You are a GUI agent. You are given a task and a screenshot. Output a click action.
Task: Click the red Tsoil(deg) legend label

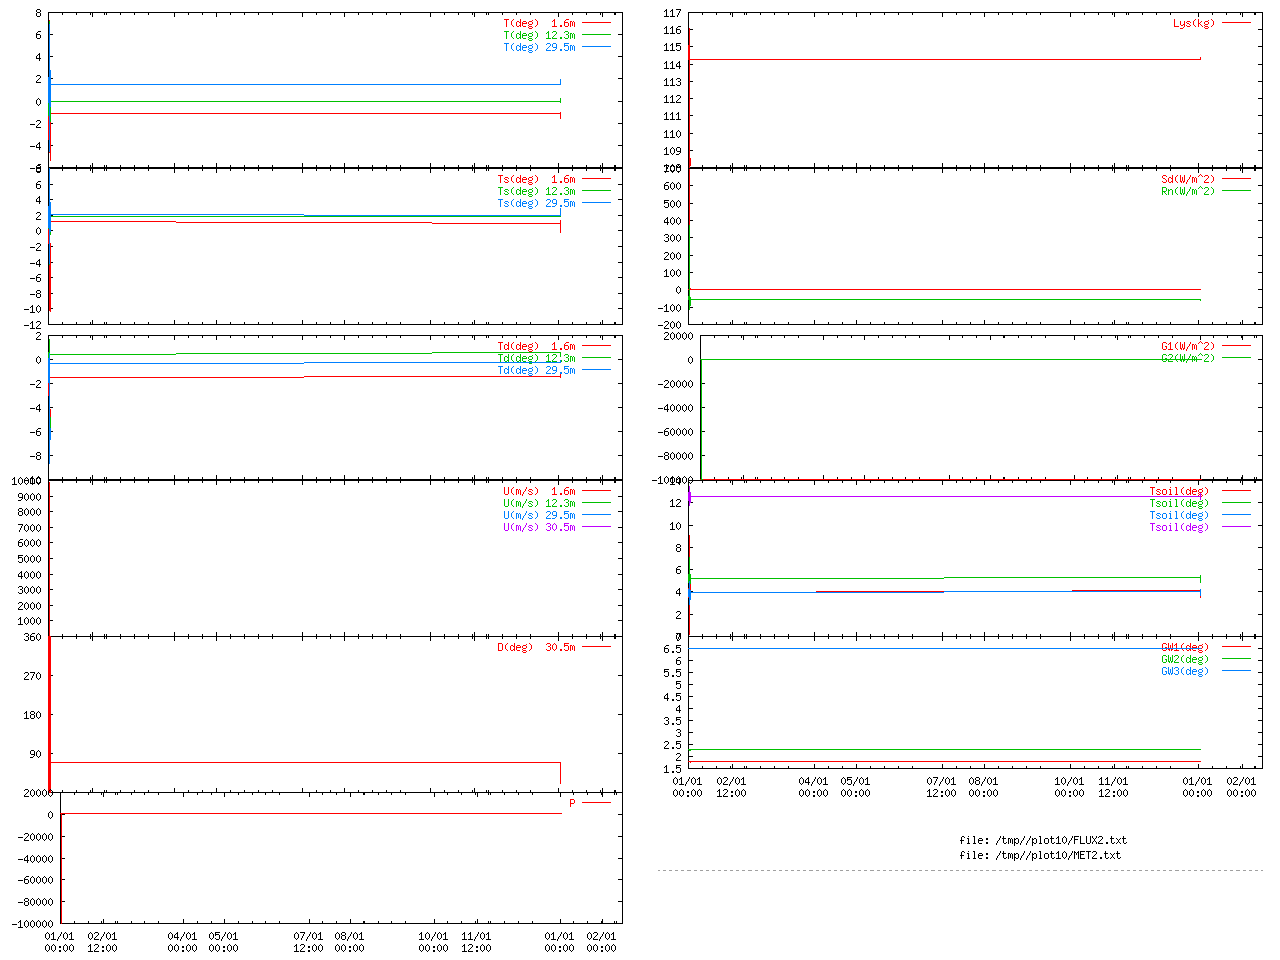[x=1179, y=491]
